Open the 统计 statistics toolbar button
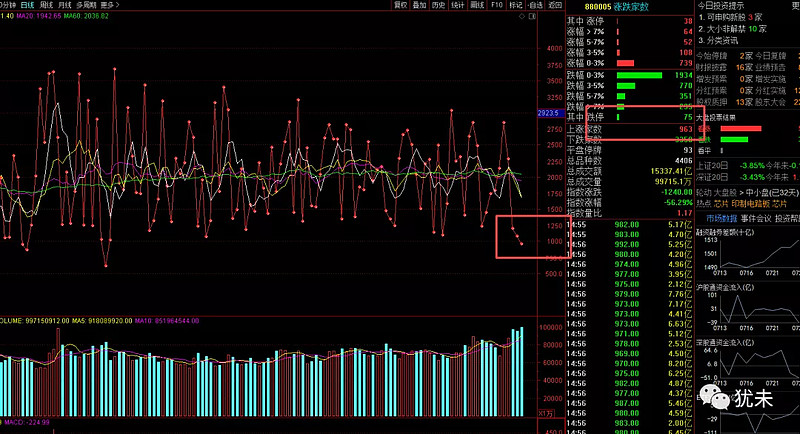This screenshot has width=800, height=434. (x=458, y=5)
